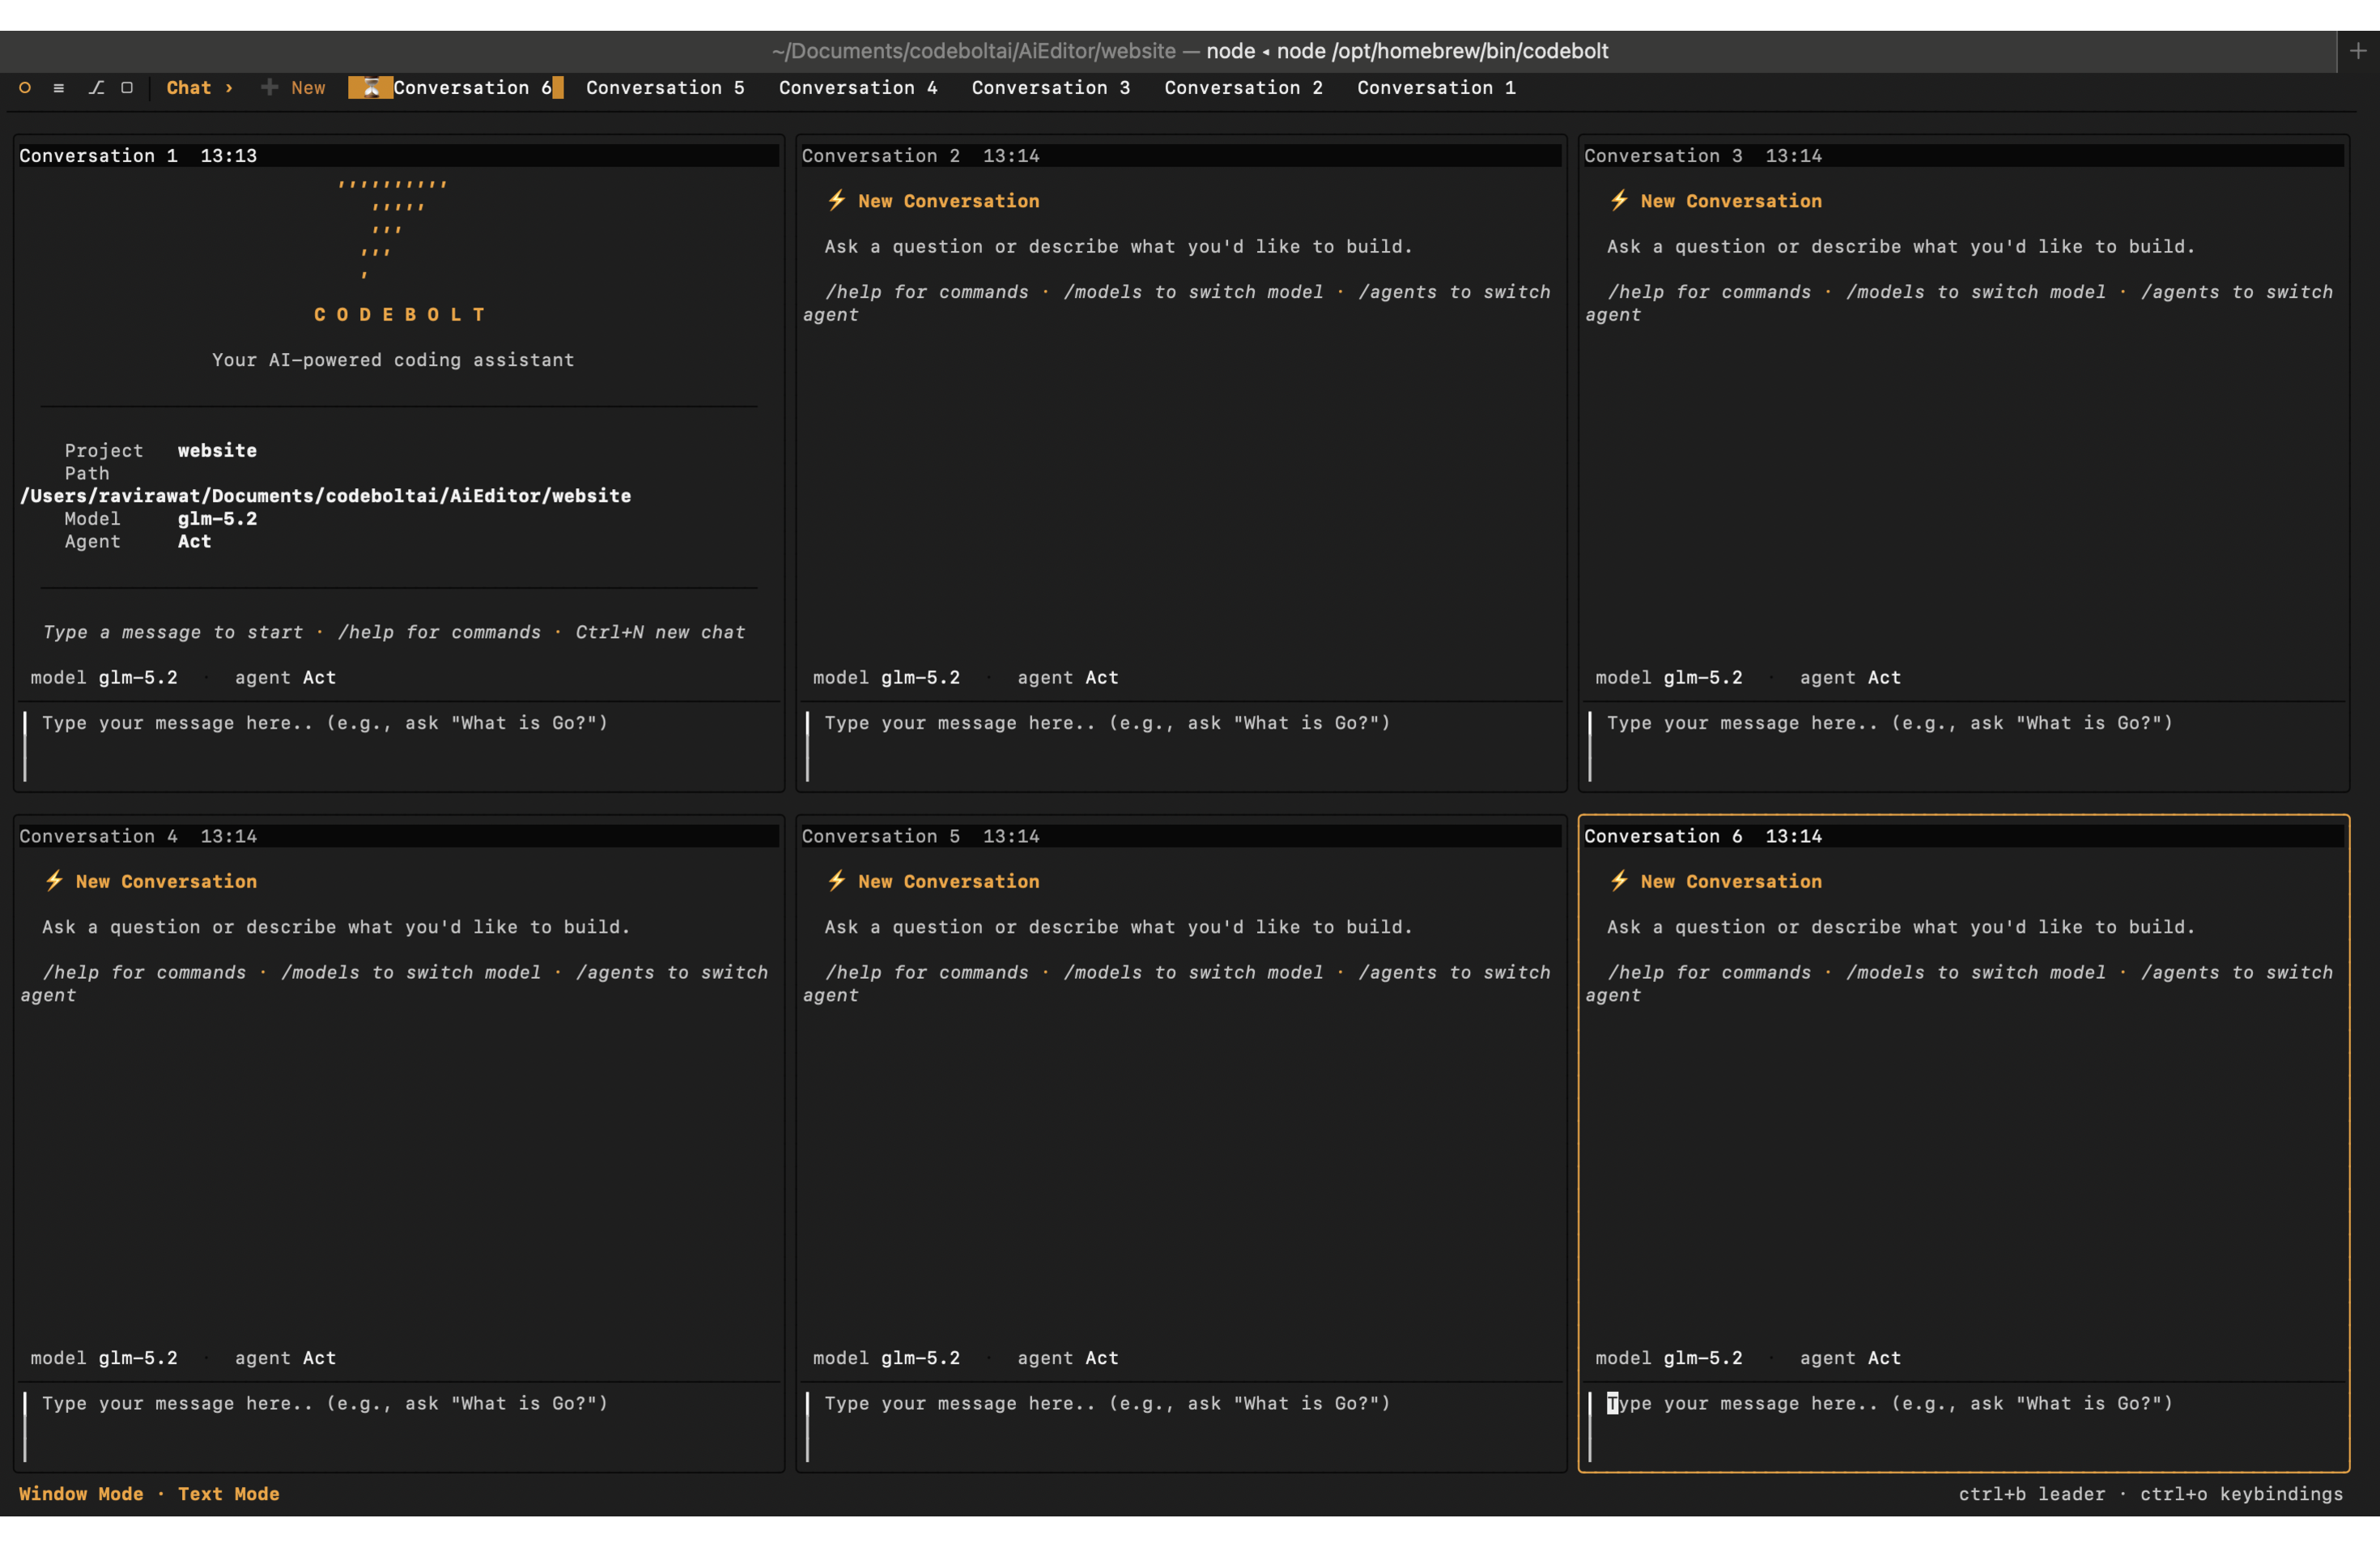
Task: Click the Conversation 4 13:14 pane title
Action: tap(138, 836)
